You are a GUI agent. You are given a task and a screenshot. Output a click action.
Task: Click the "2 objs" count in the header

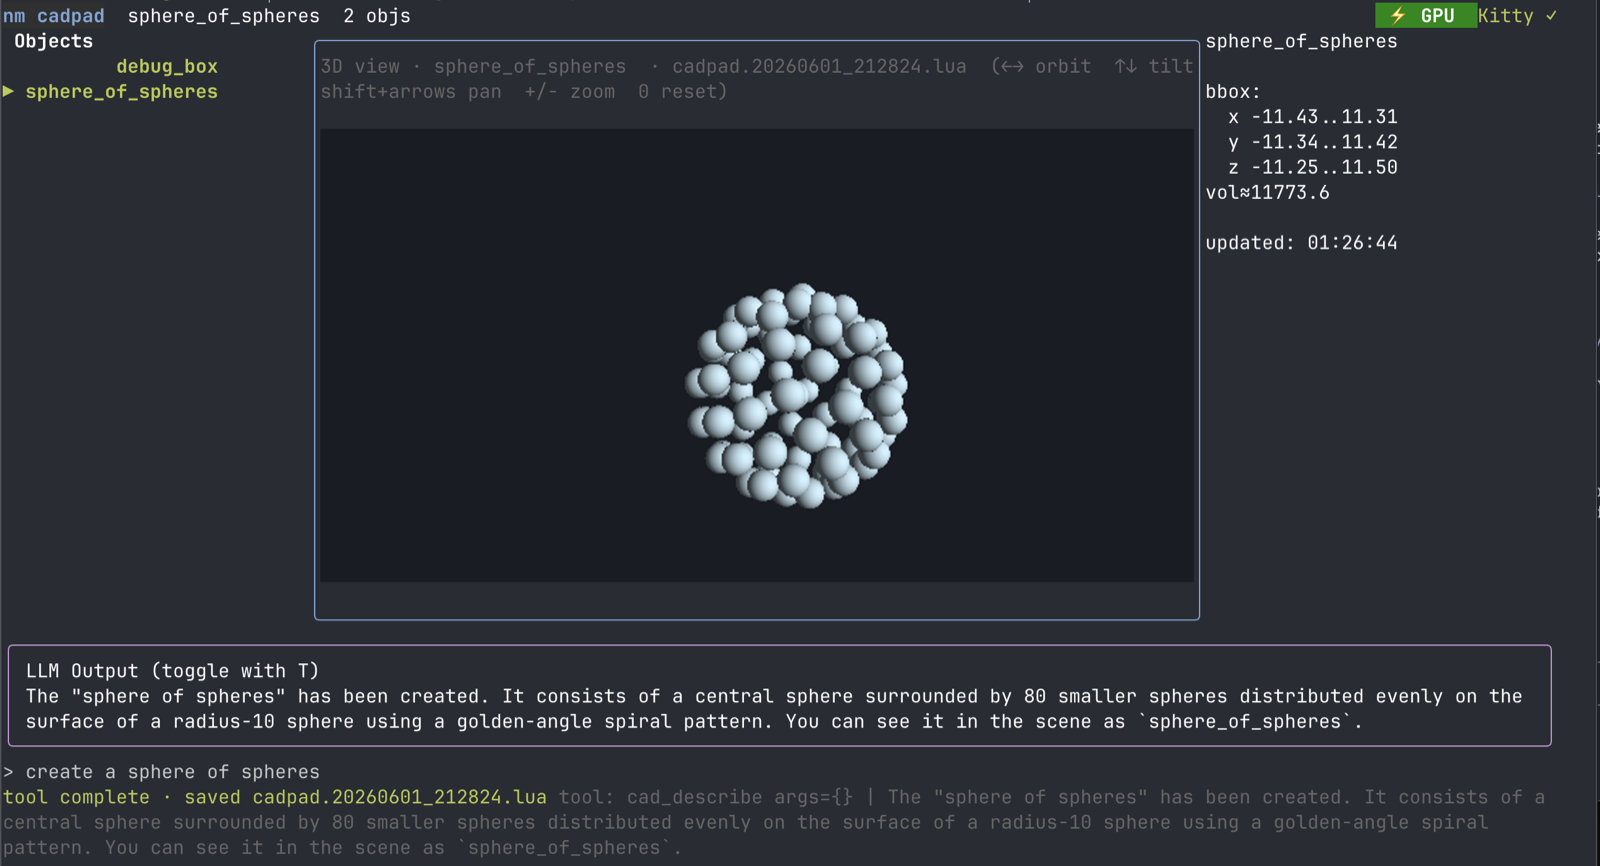tap(377, 16)
